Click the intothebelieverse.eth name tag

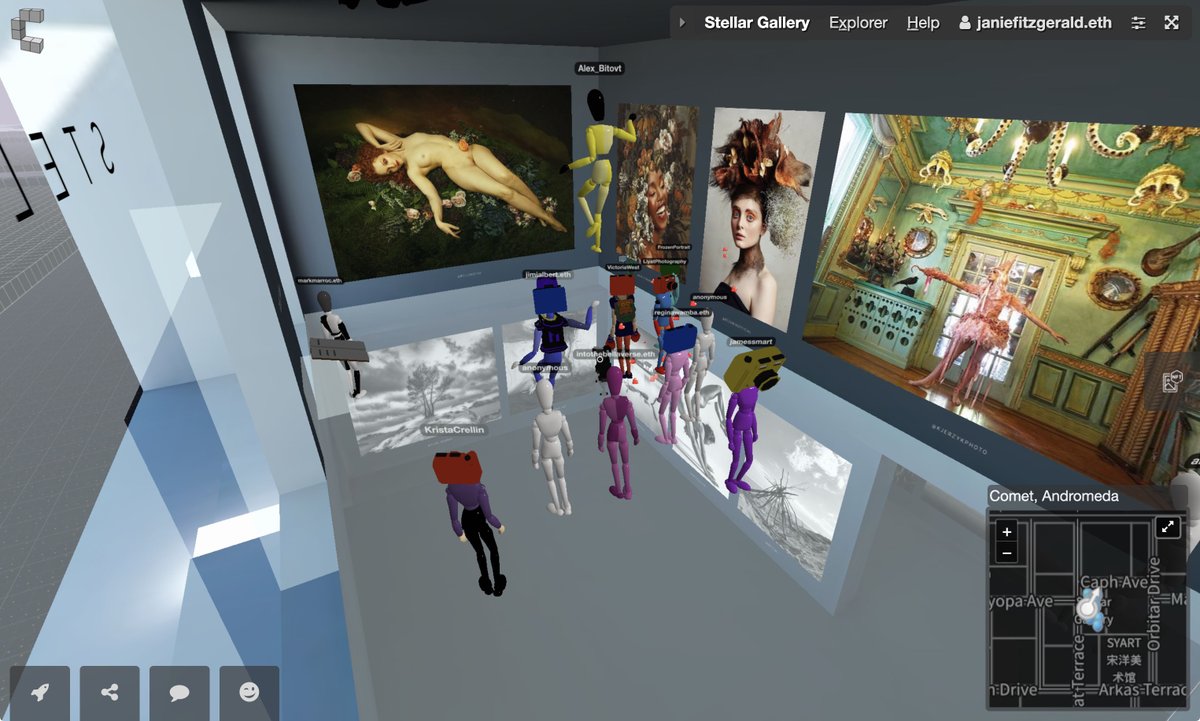click(x=615, y=354)
